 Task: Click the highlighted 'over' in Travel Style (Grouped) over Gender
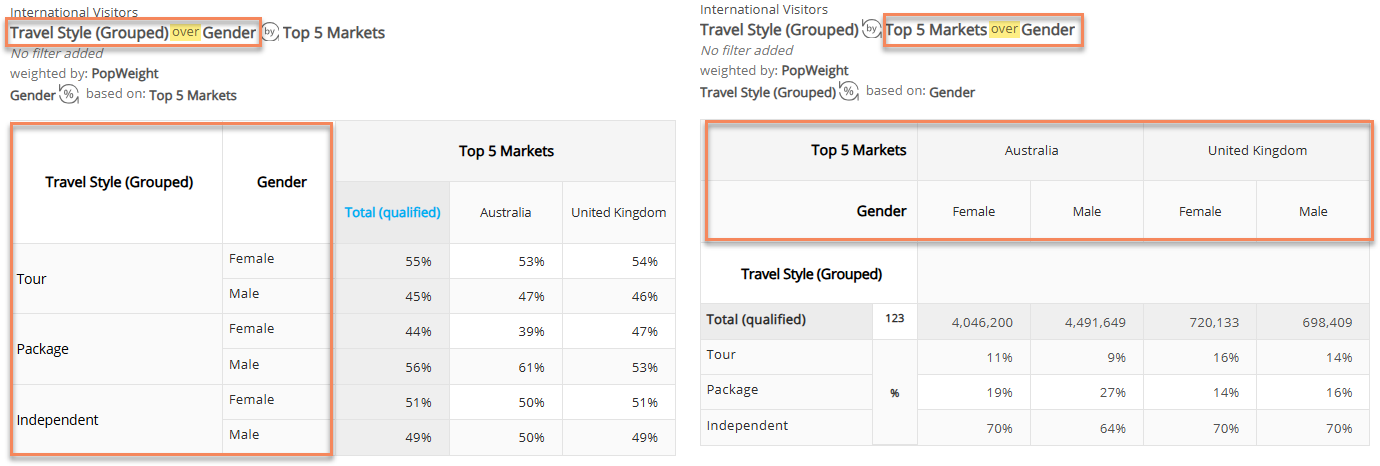click(x=185, y=32)
